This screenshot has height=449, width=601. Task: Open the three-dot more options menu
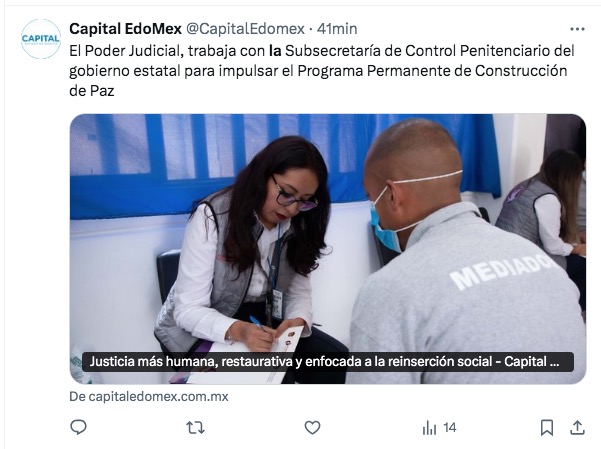click(577, 29)
